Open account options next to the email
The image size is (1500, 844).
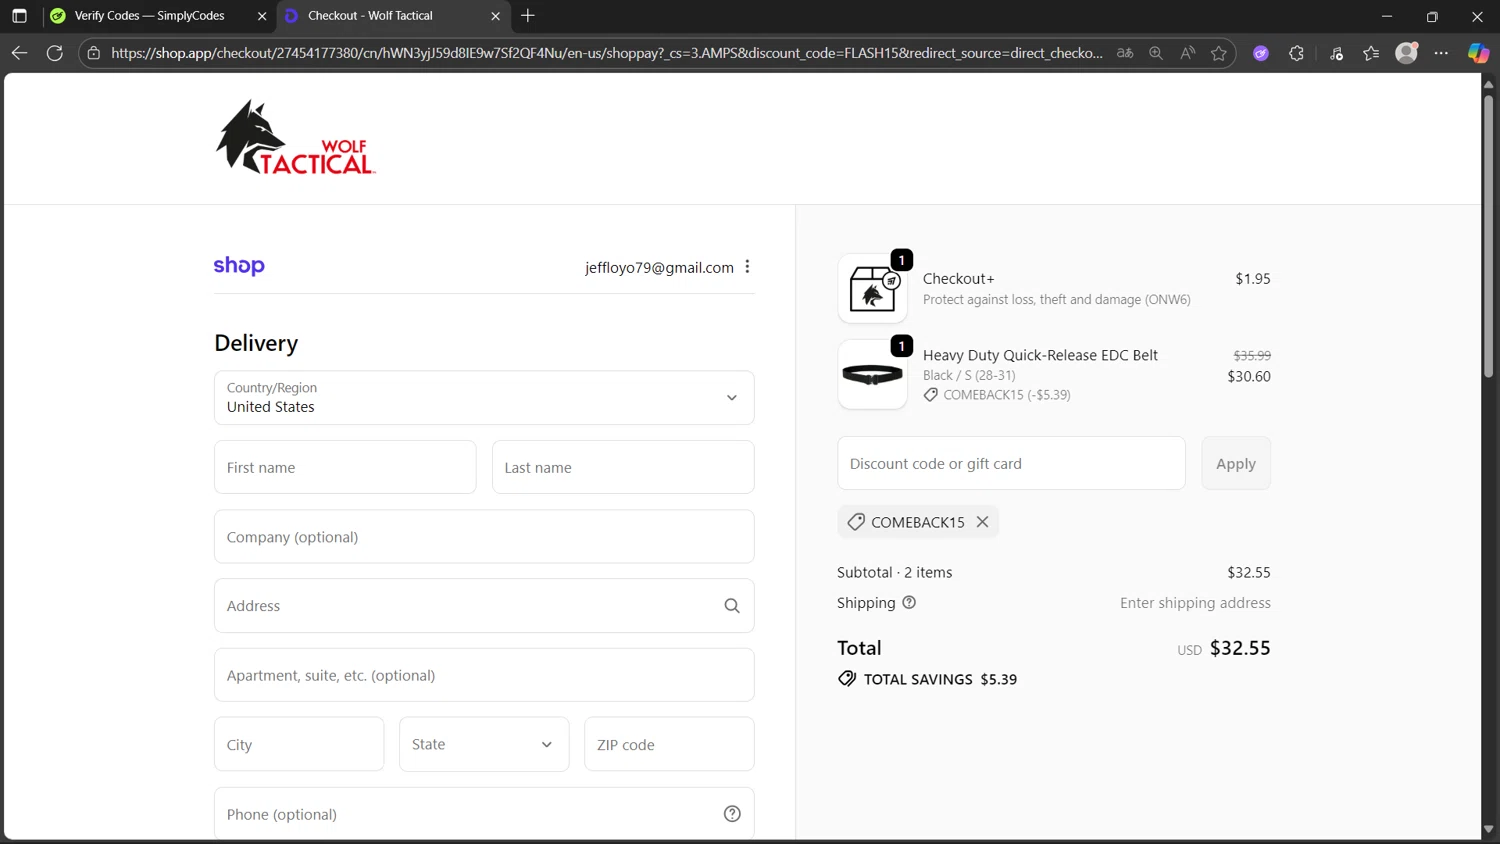click(747, 267)
